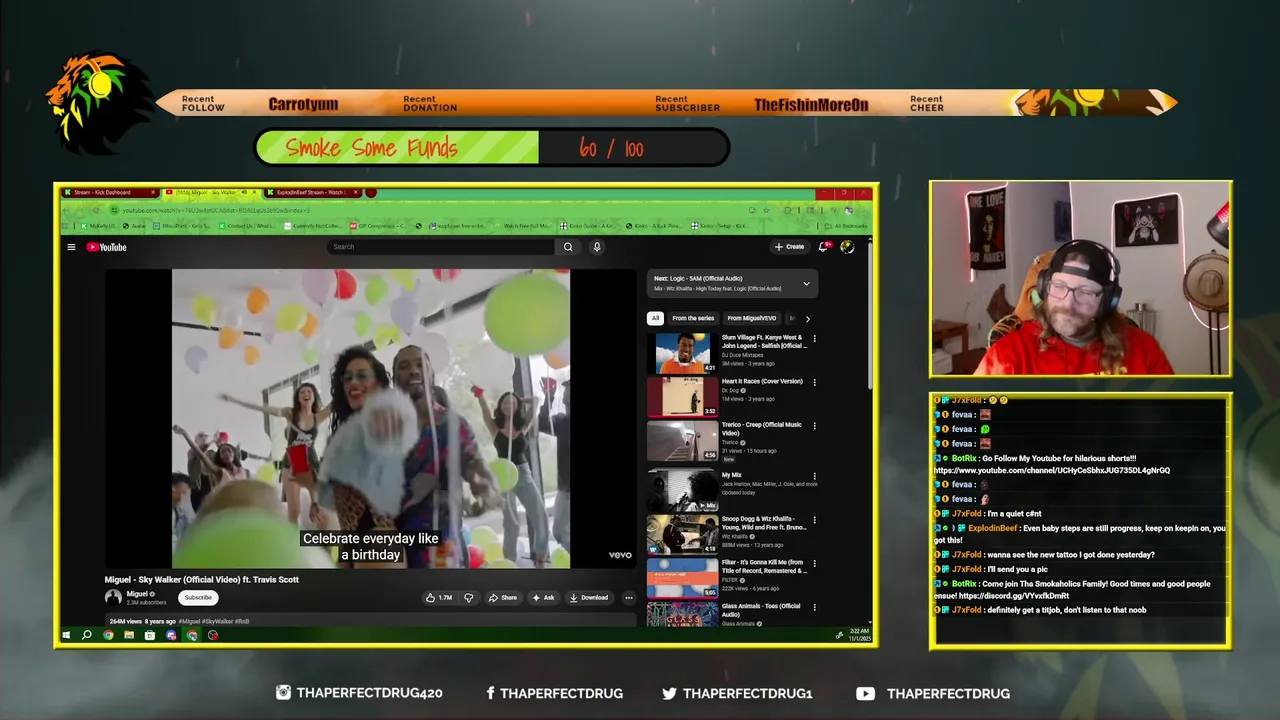Open Filter It's Gonna Kill Me thumbnail
The height and width of the screenshot is (720, 1280).
tap(682, 578)
